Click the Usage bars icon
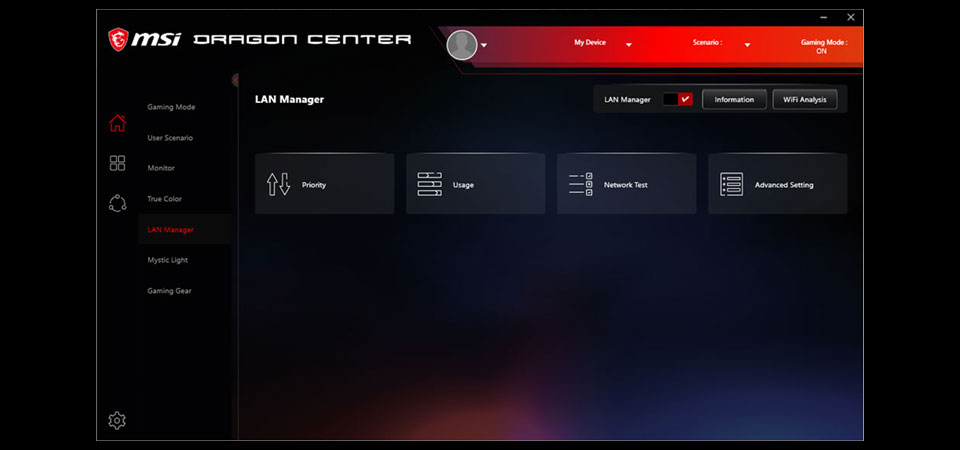This screenshot has height=450, width=960. point(429,184)
